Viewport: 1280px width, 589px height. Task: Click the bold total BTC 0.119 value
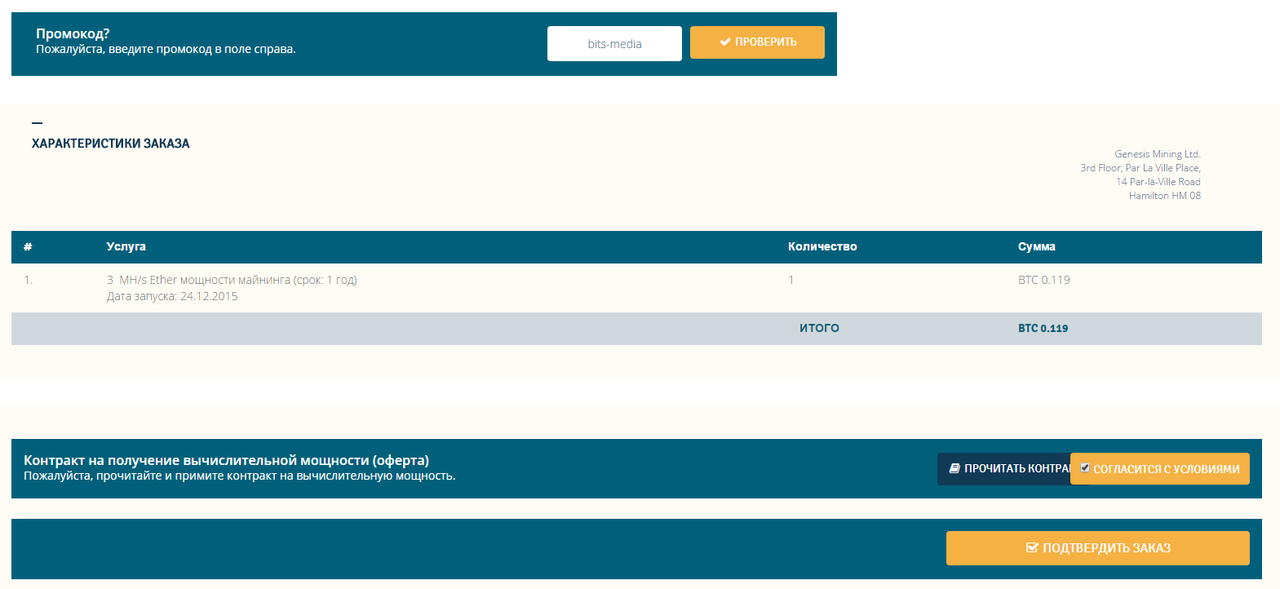point(1043,328)
